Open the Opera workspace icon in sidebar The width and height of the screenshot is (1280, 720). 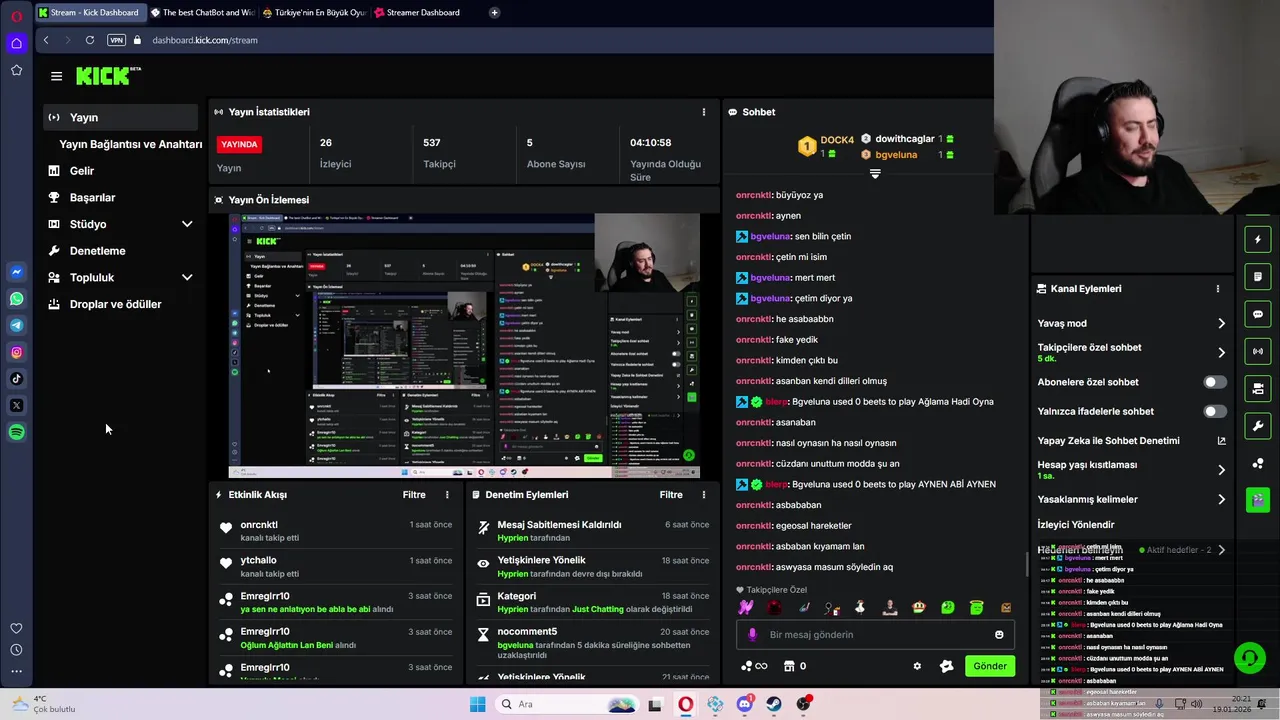tap(16, 43)
